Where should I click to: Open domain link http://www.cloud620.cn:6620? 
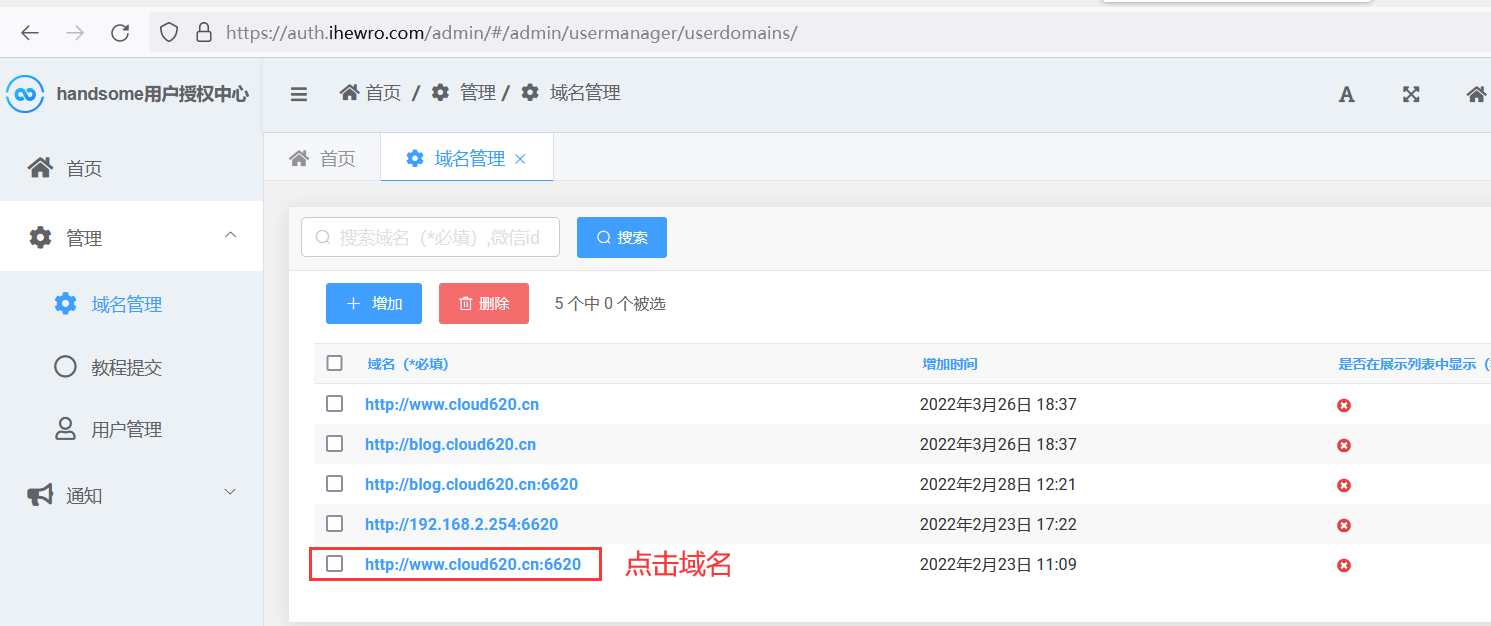click(473, 564)
